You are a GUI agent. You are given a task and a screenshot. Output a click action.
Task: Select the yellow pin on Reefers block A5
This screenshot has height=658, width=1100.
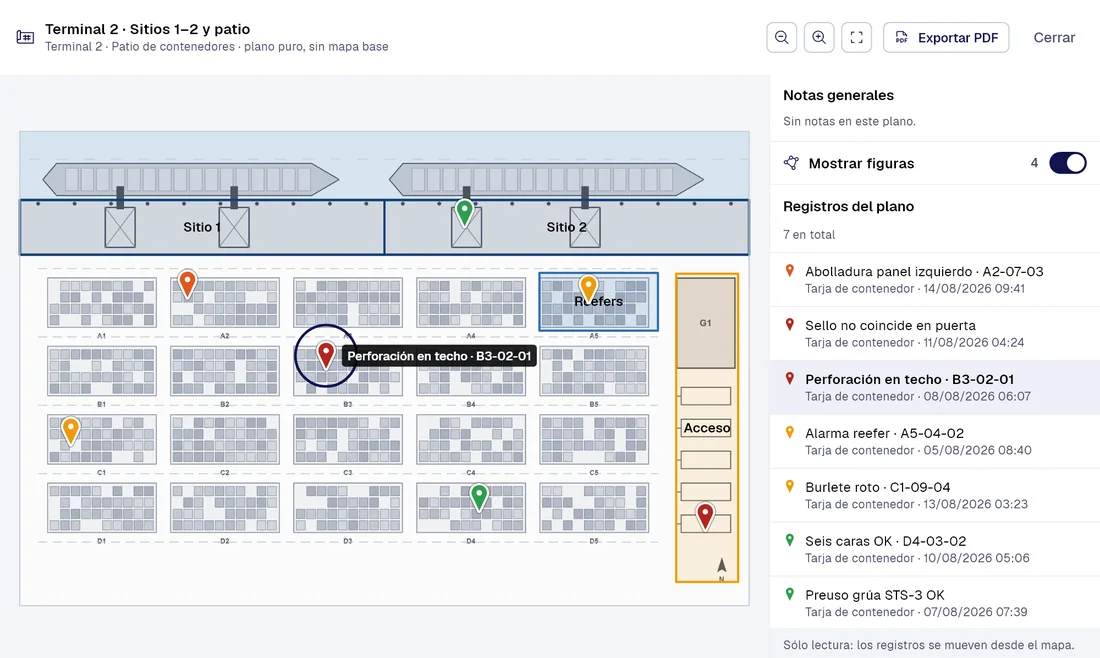(588, 288)
